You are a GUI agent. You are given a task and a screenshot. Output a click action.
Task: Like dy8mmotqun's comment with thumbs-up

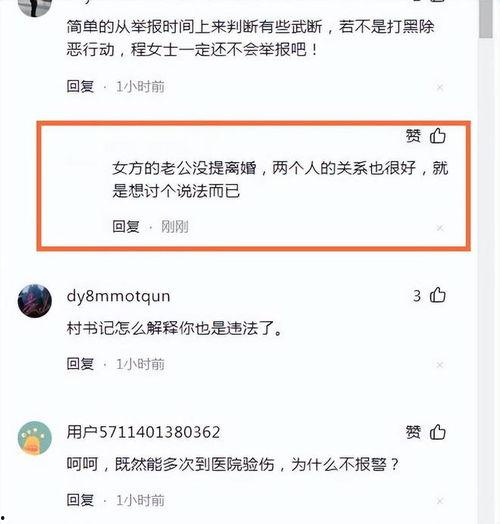[438, 295]
